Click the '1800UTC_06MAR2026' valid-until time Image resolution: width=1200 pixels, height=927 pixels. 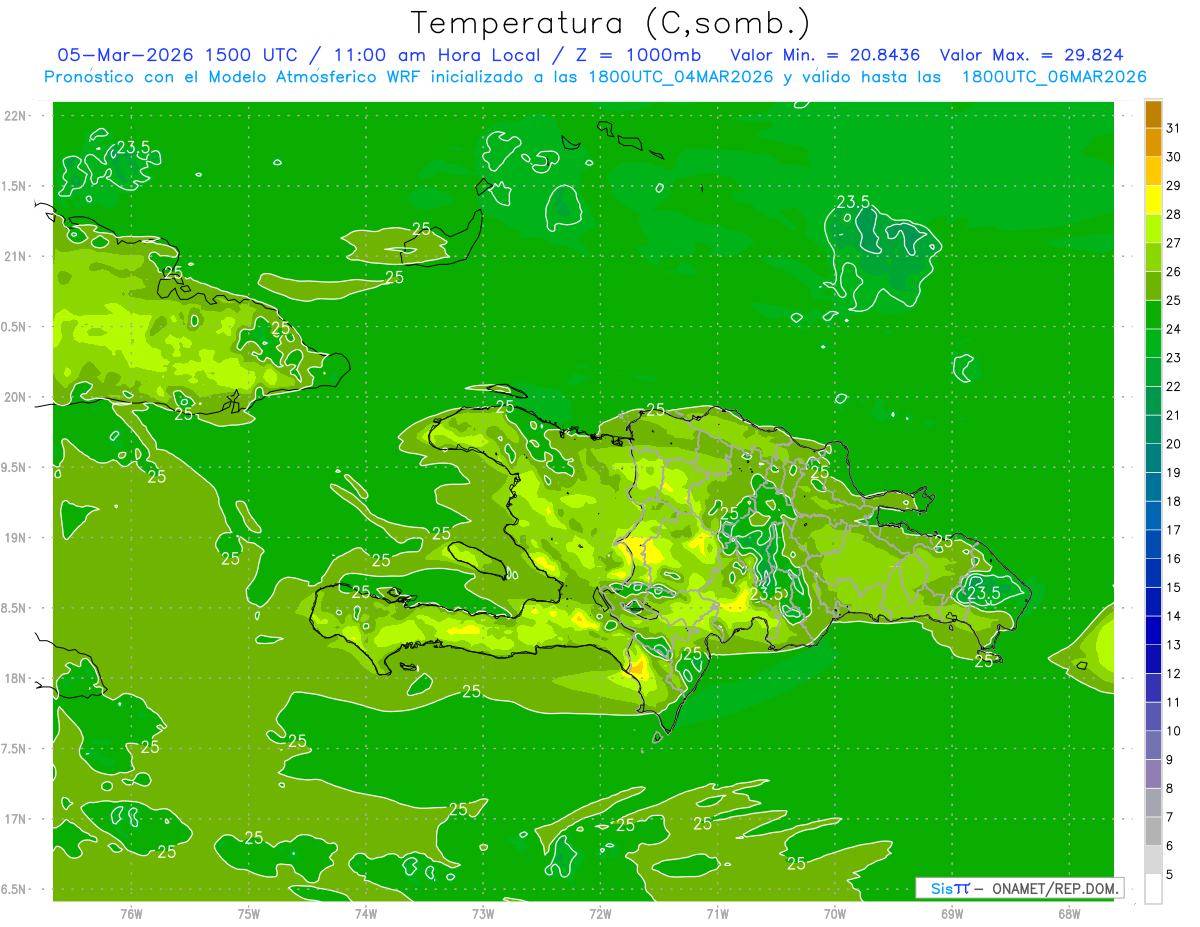(x=1054, y=77)
